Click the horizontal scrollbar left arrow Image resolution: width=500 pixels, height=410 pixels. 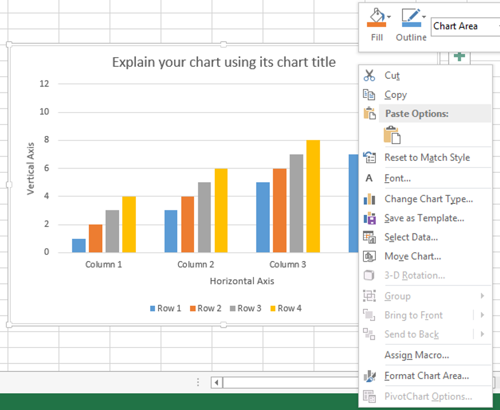click(217, 382)
